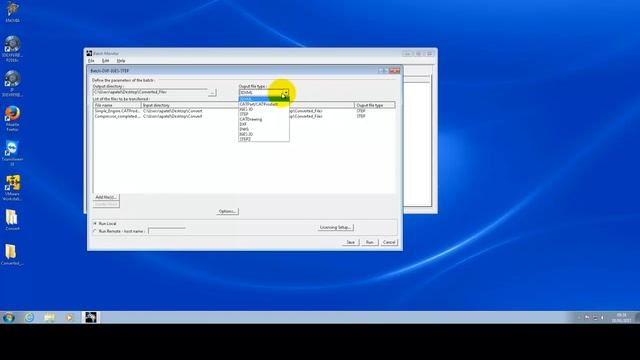Browse for output directory with ... button

coord(212,93)
